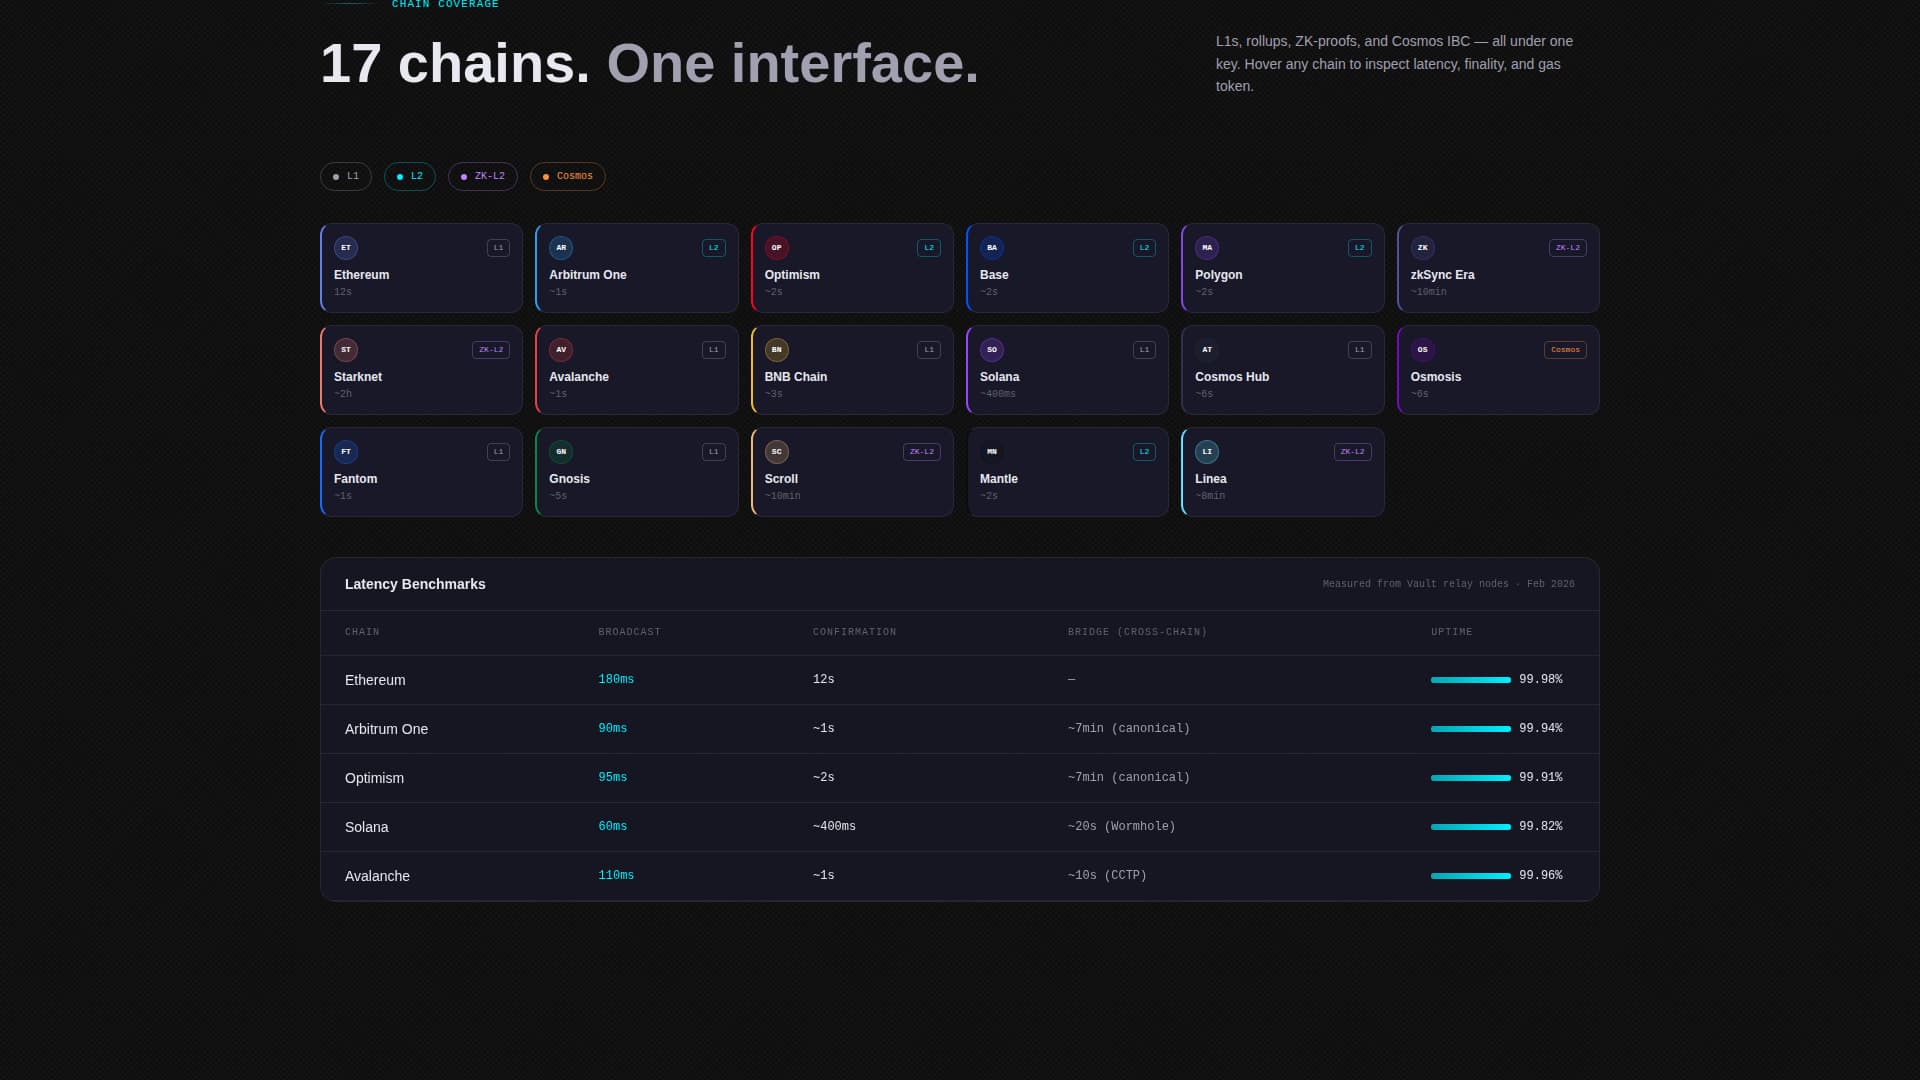Viewport: 1920px width, 1080px height.
Task: Click the Ethereum uptime bar
Action: 1471,680
